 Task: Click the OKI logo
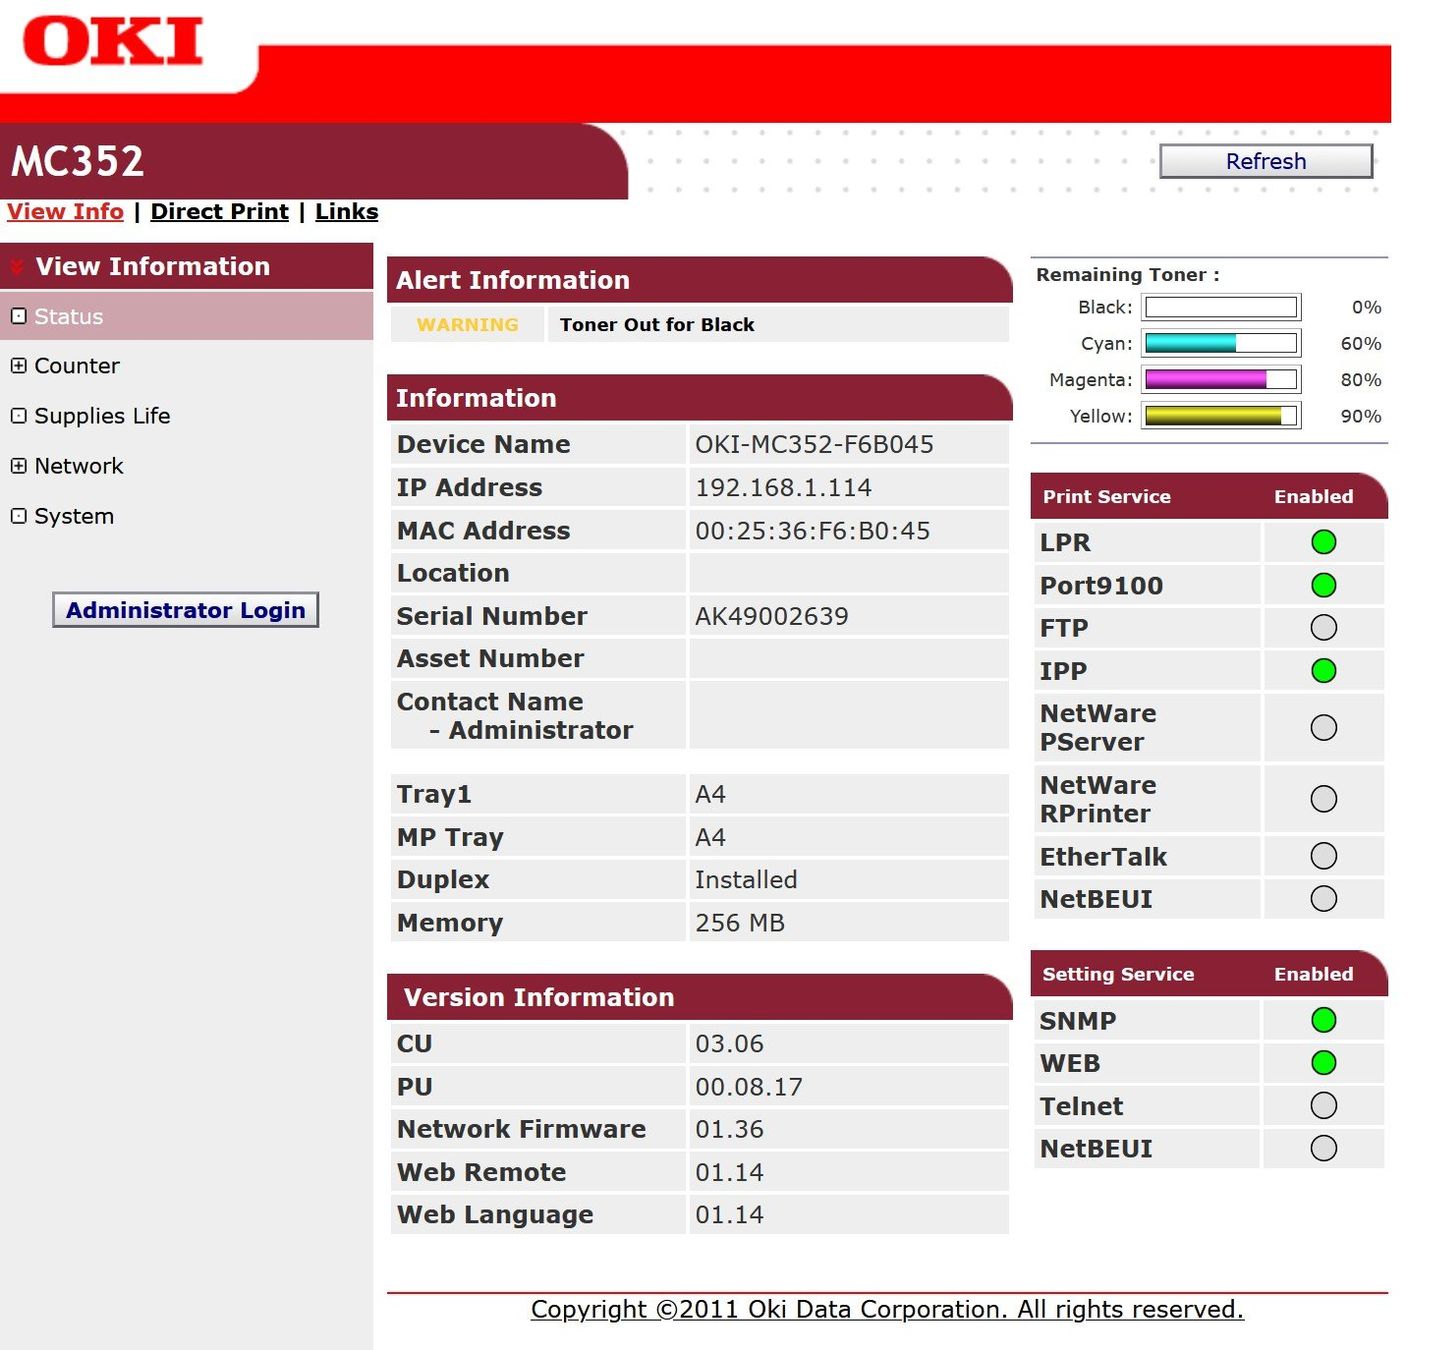click(113, 42)
